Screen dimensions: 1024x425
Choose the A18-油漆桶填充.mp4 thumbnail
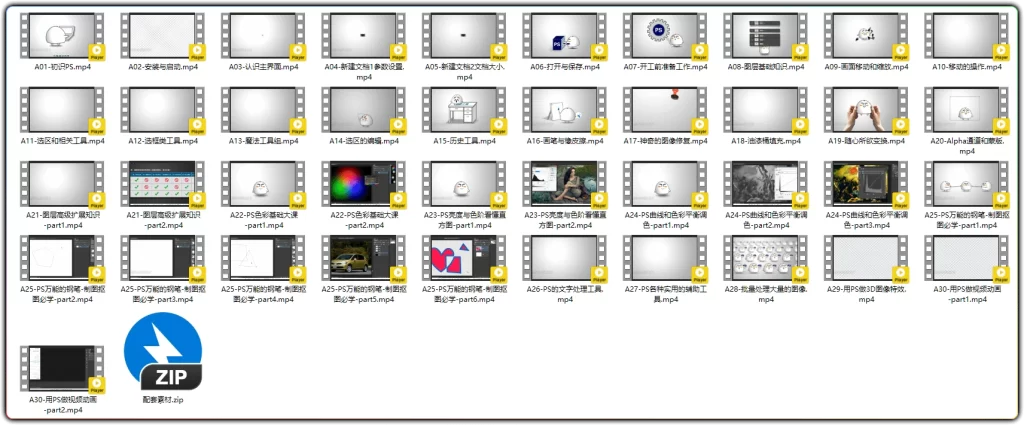tap(766, 110)
